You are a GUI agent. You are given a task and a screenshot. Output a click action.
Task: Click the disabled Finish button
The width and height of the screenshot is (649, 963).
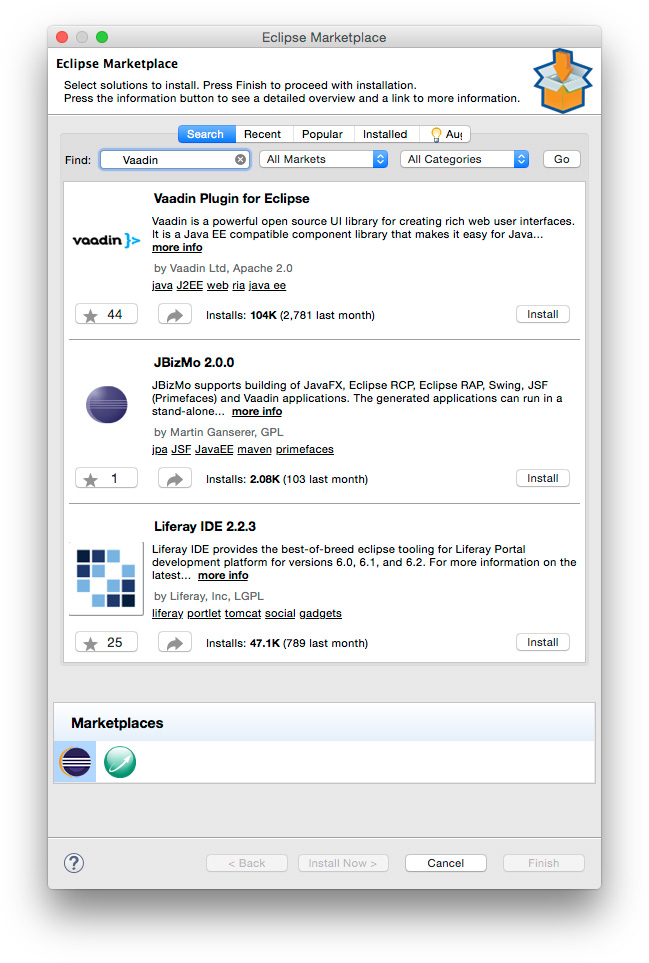544,863
